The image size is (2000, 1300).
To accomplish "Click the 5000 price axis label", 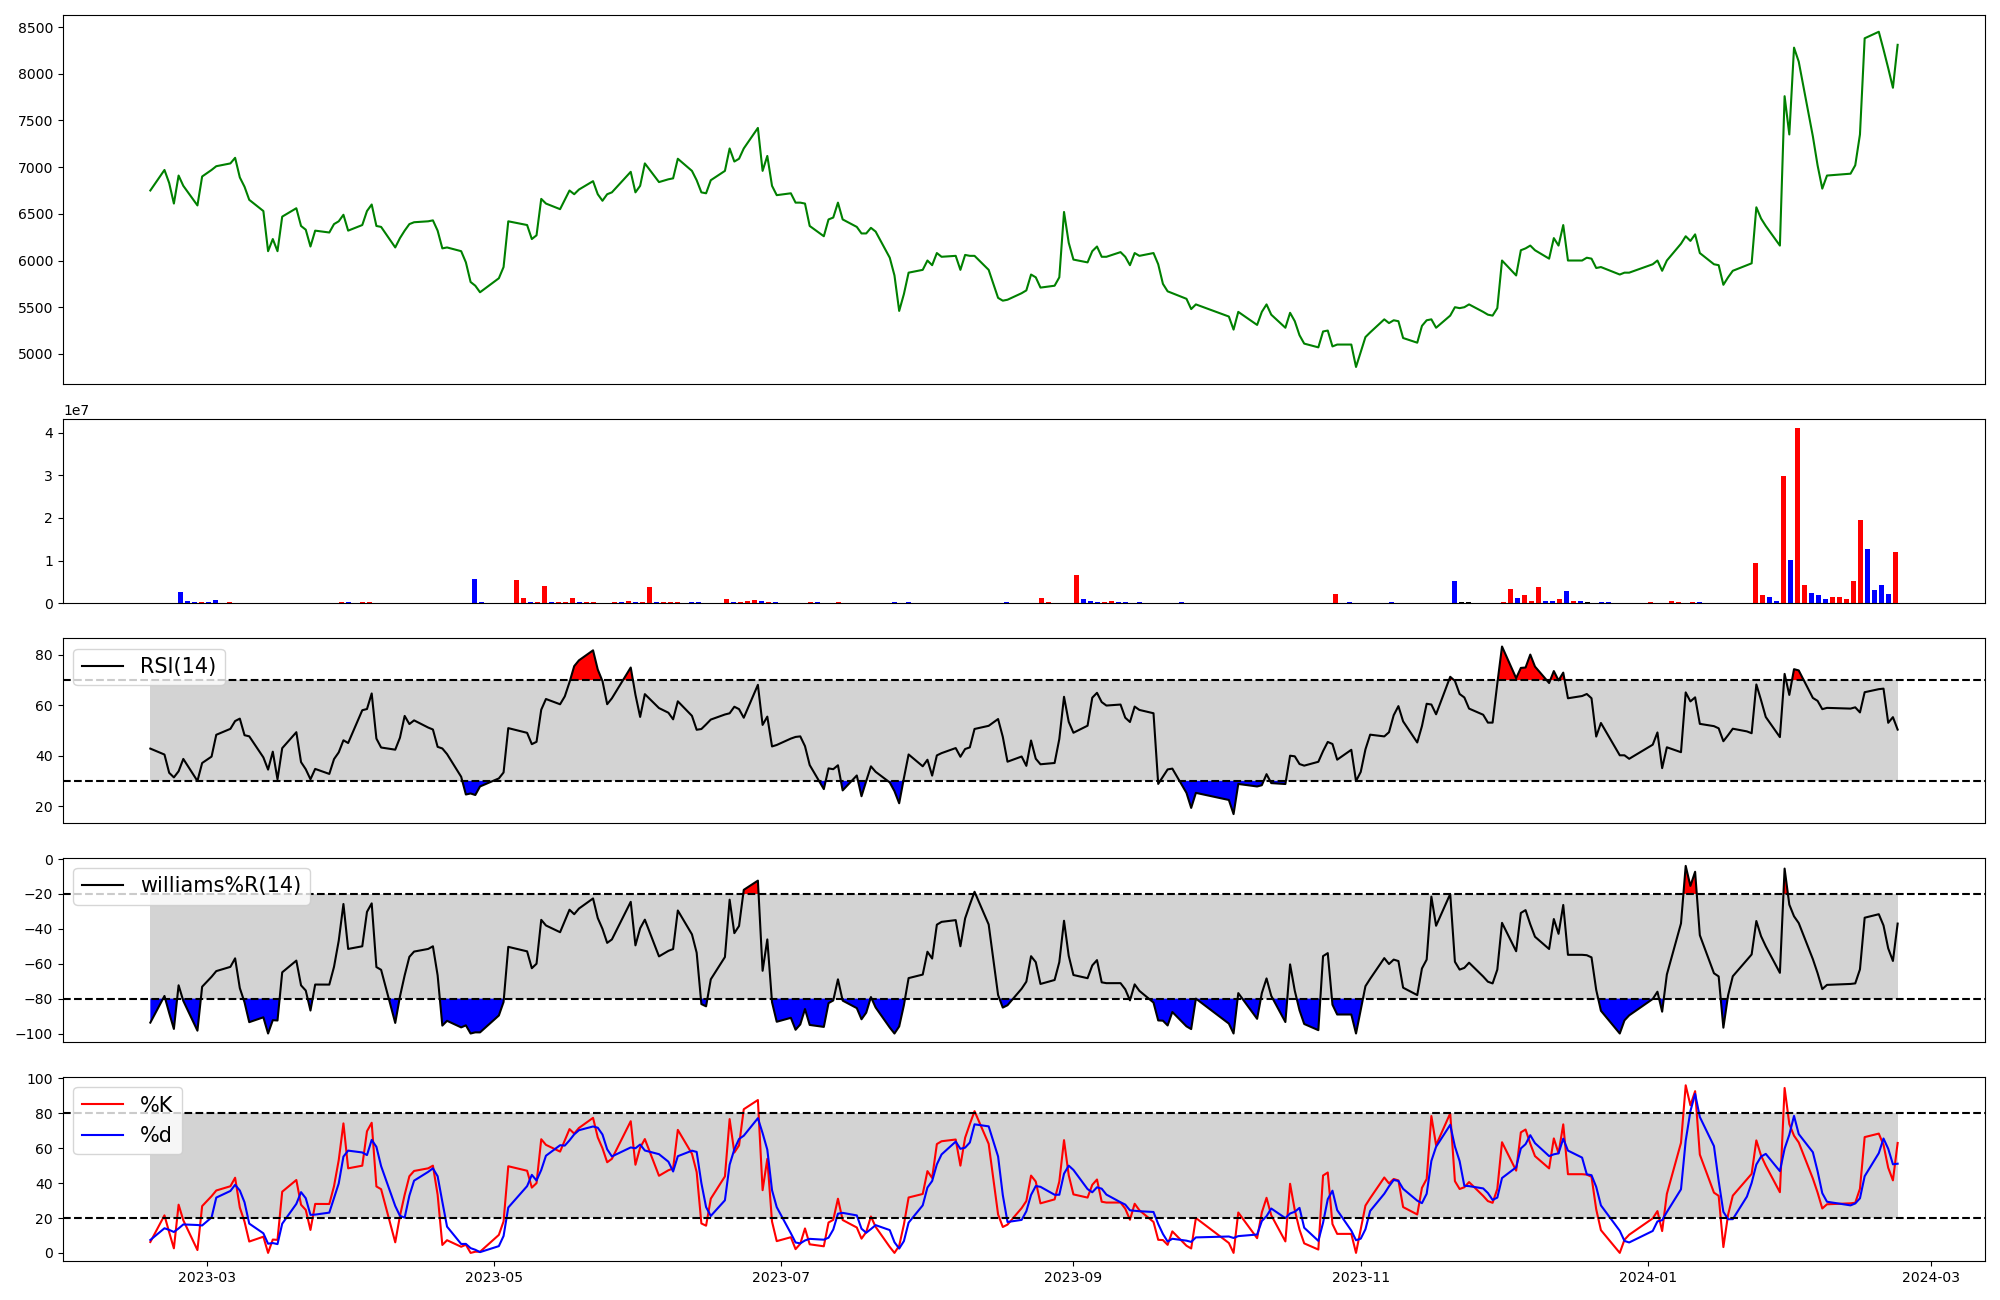I will click(35, 355).
